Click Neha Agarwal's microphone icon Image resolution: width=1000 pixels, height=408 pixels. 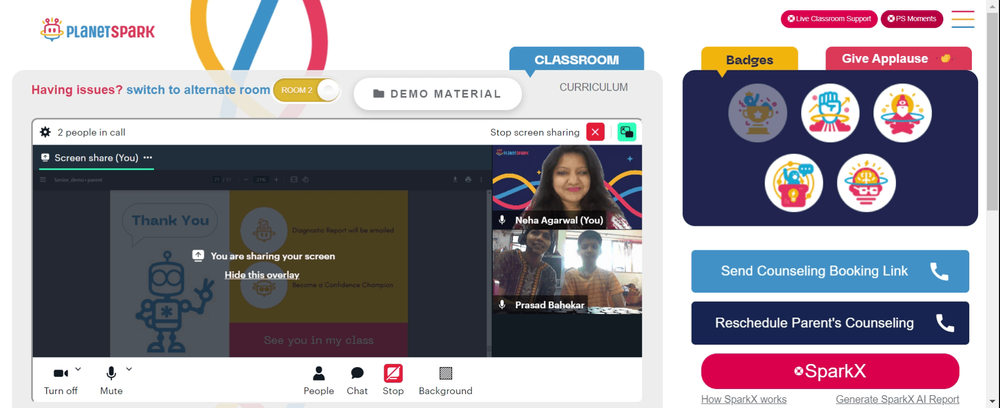point(503,220)
